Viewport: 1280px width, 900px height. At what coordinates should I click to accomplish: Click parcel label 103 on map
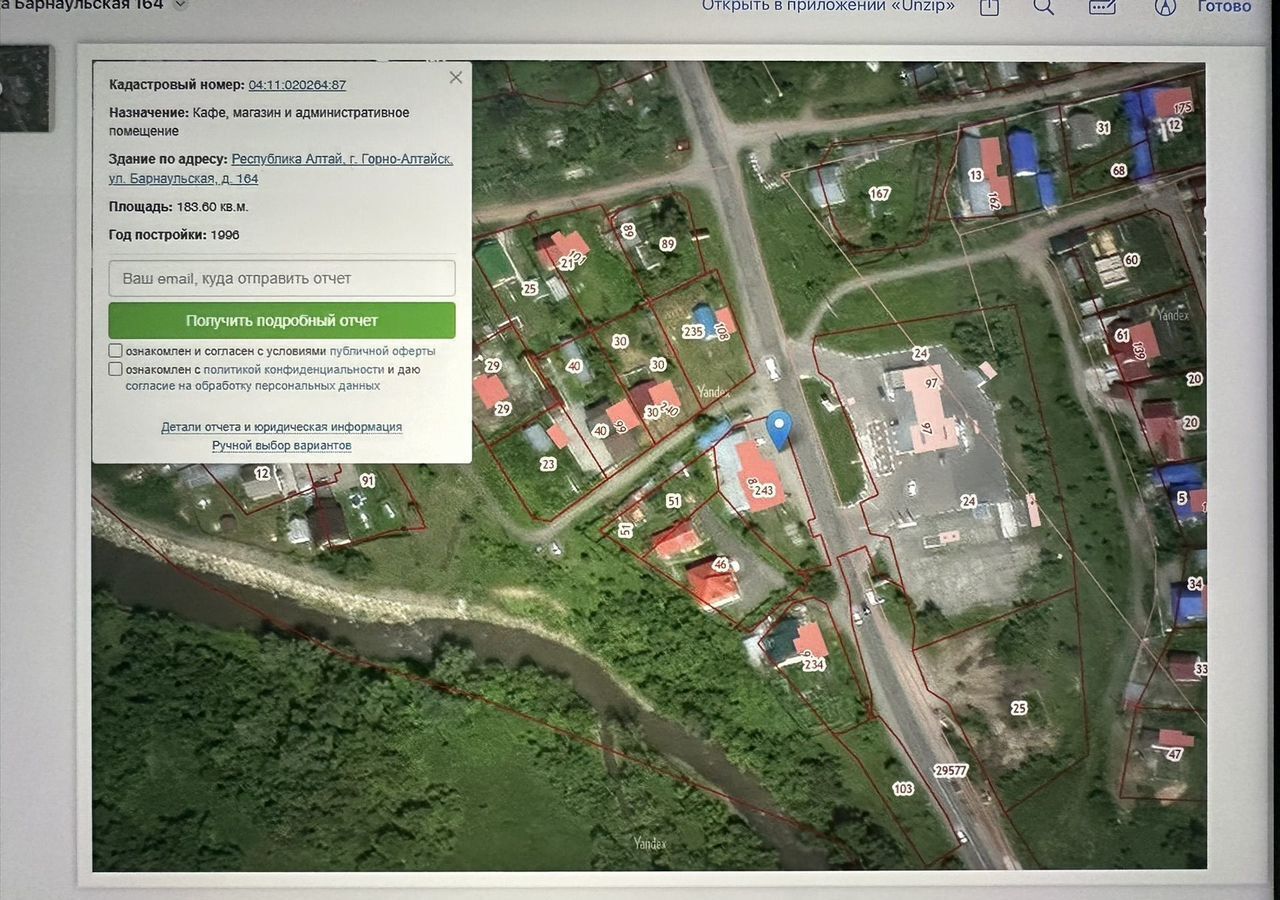point(903,789)
